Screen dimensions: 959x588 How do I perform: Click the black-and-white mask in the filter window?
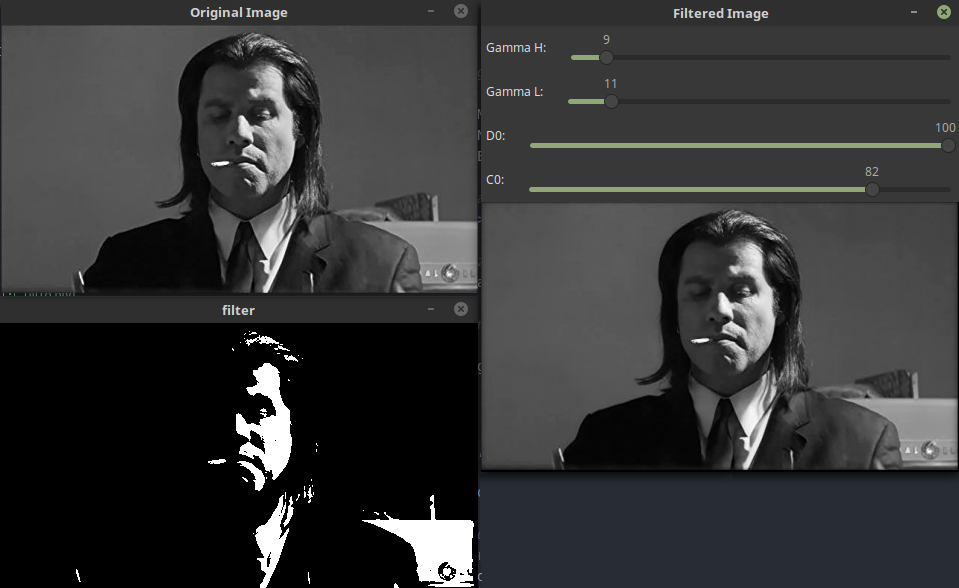tap(238, 455)
